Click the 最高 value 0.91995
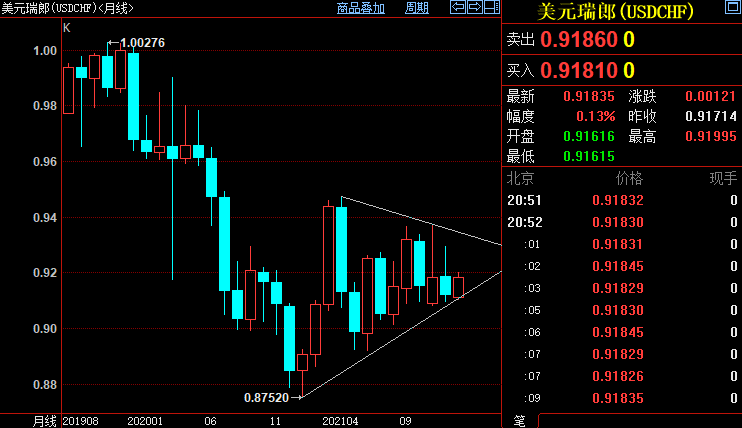742x428 pixels. click(x=710, y=136)
